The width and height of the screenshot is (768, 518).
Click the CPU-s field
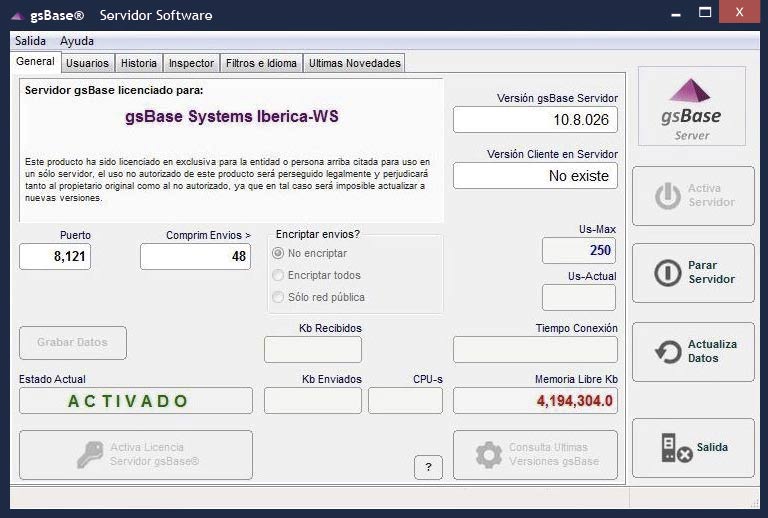[406, 400]
